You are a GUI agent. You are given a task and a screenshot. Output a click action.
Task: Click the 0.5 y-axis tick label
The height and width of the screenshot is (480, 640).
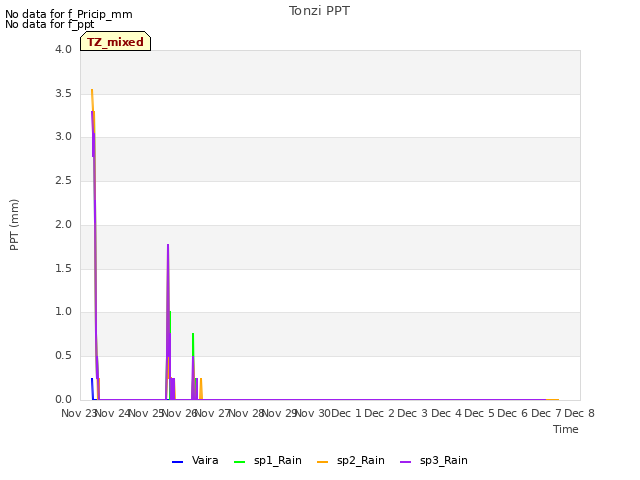click(63, 356)
